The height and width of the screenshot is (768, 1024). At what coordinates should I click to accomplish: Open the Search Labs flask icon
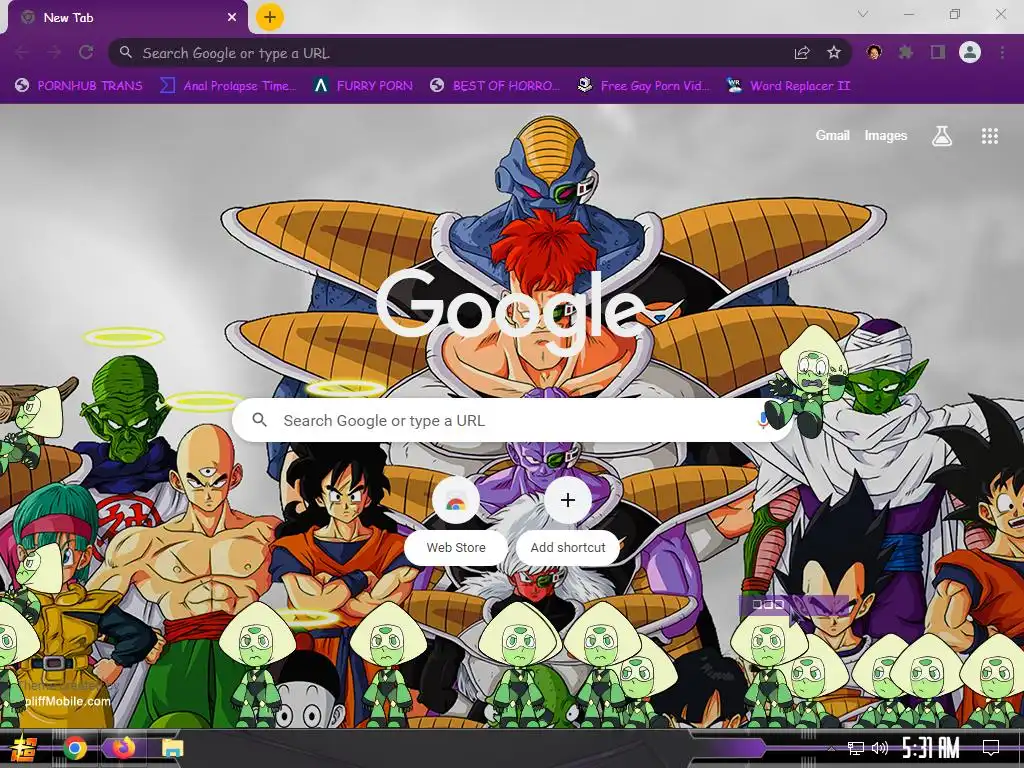click(942, 136)
